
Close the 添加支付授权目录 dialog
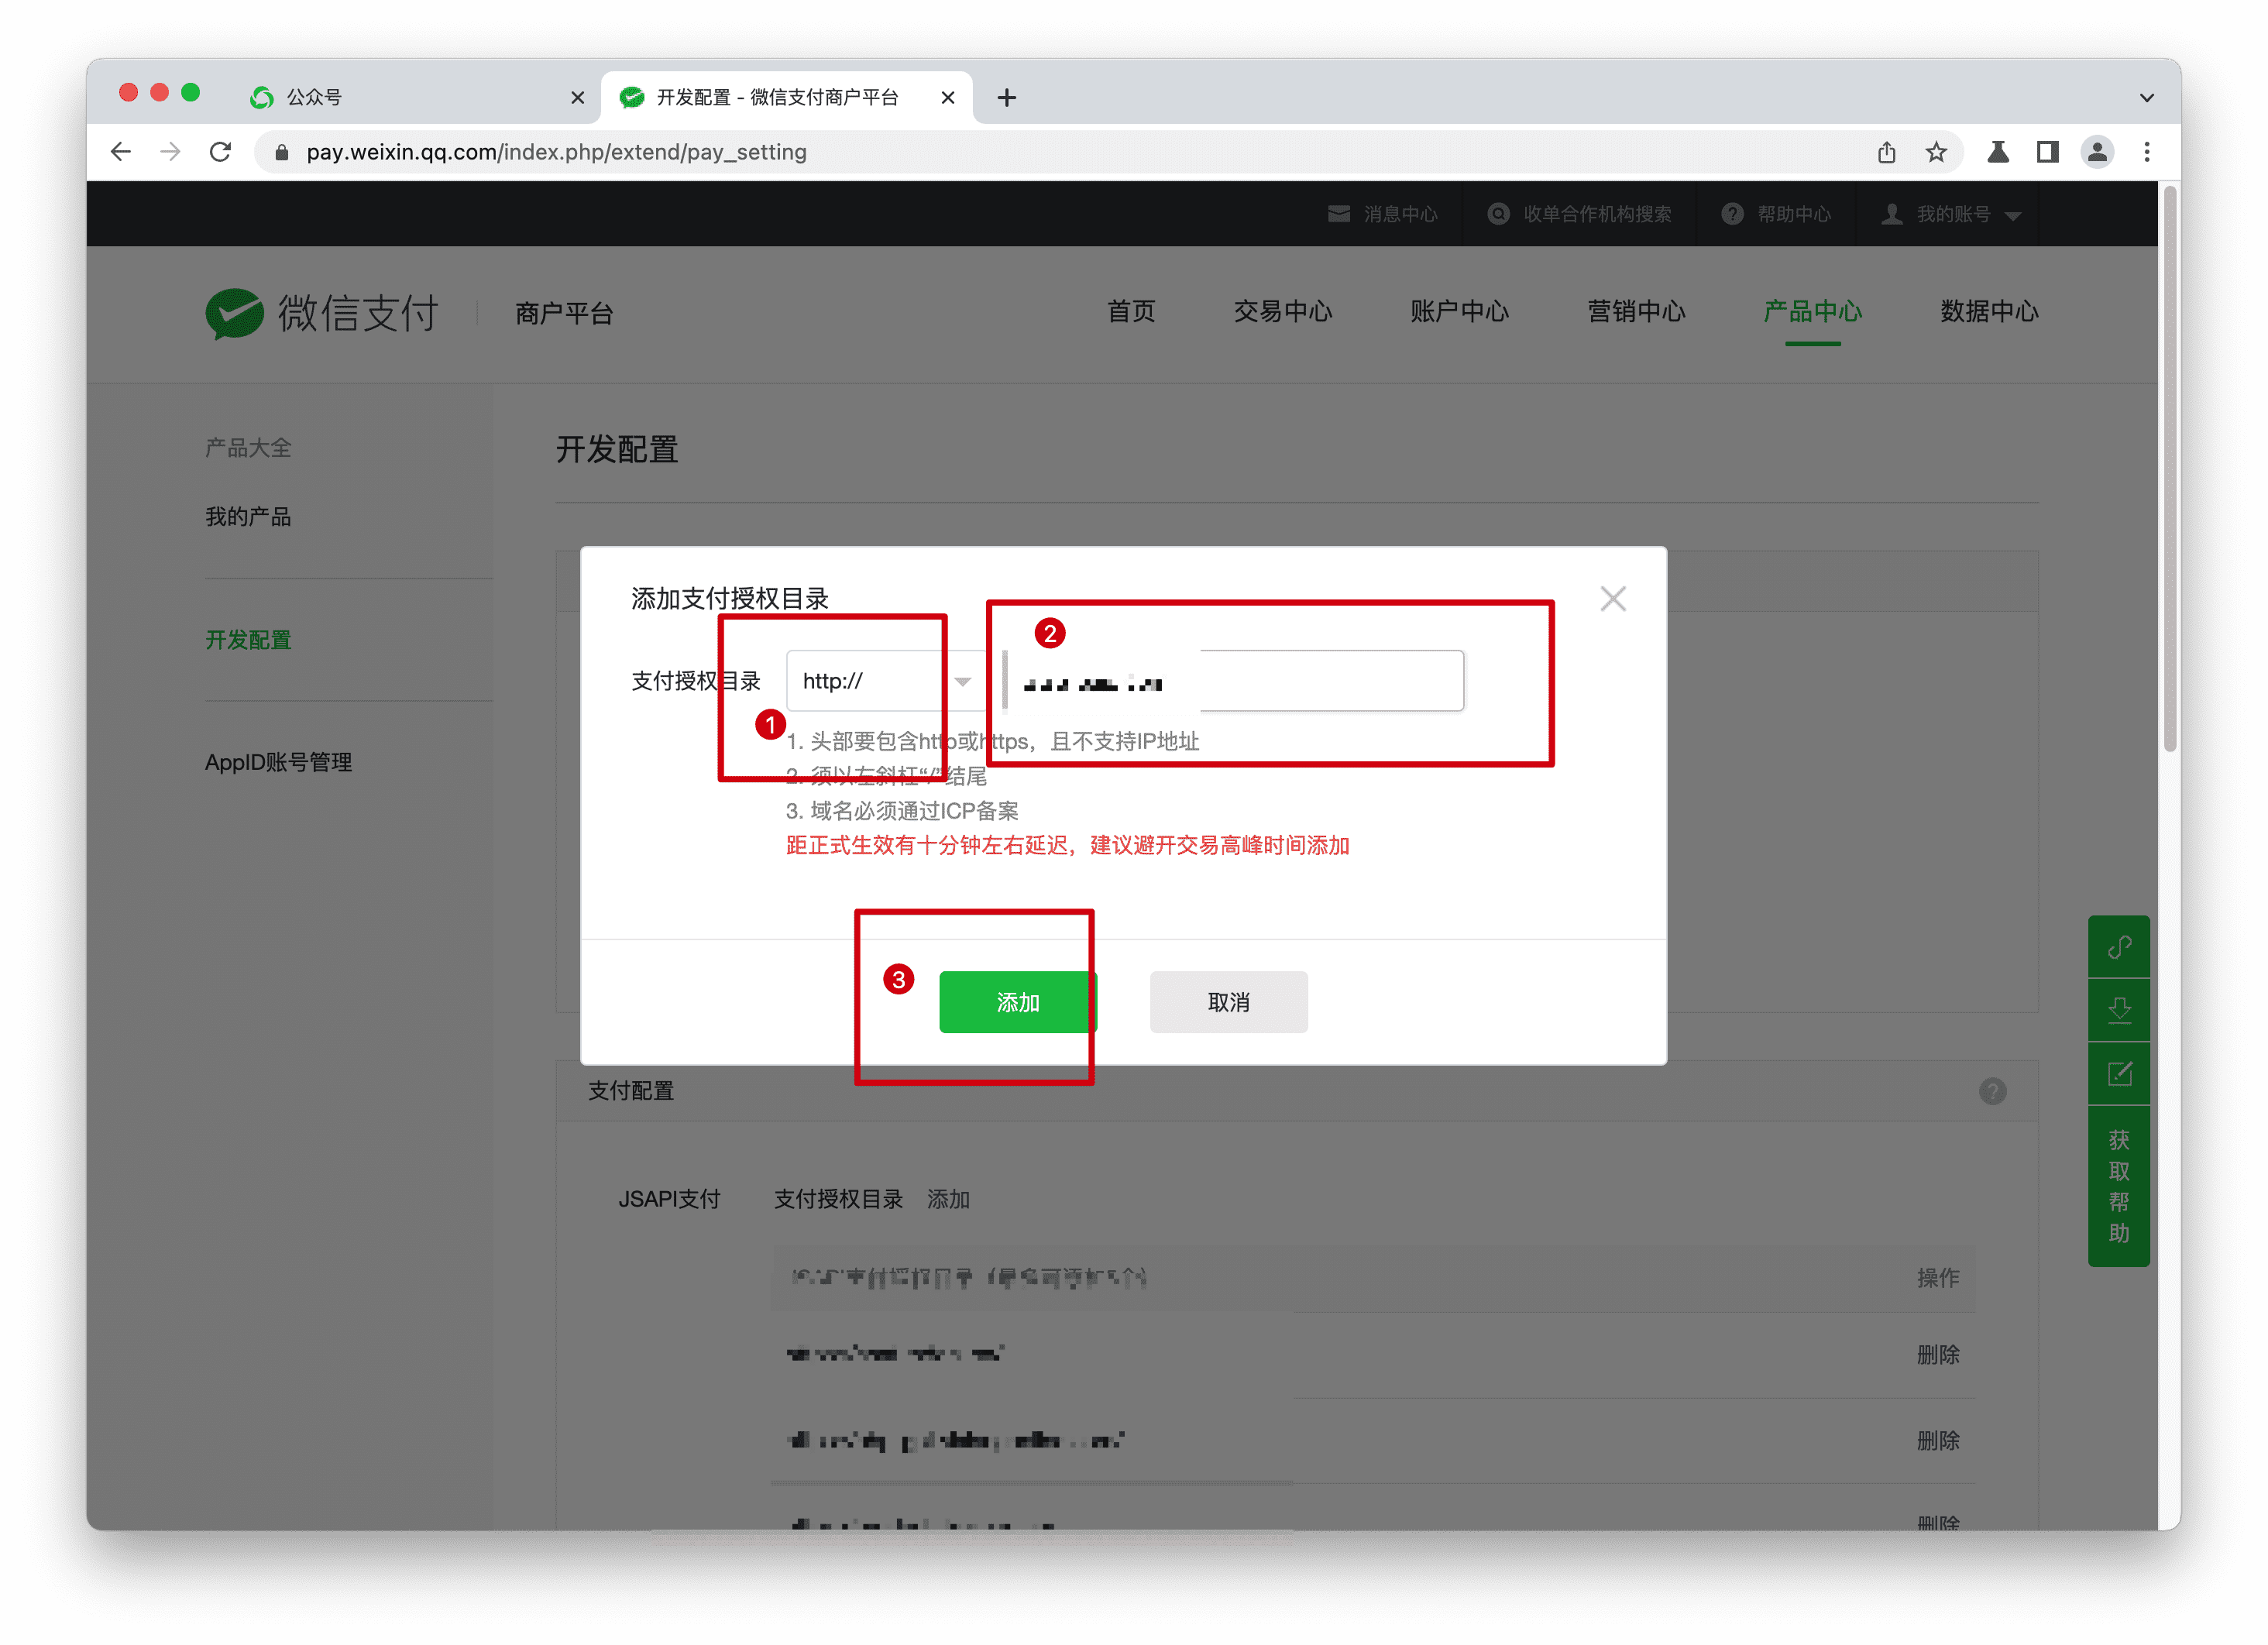(x=1613, y=599)
